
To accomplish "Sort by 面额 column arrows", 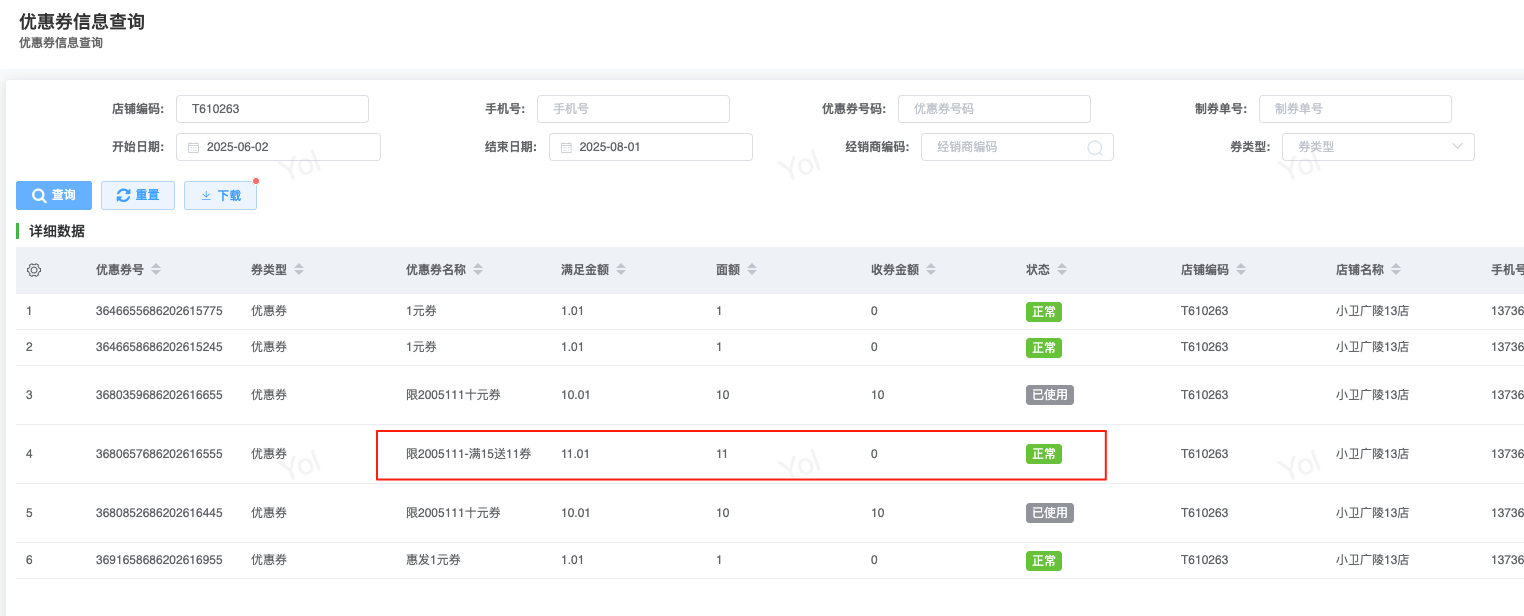I will click(752, 270).
